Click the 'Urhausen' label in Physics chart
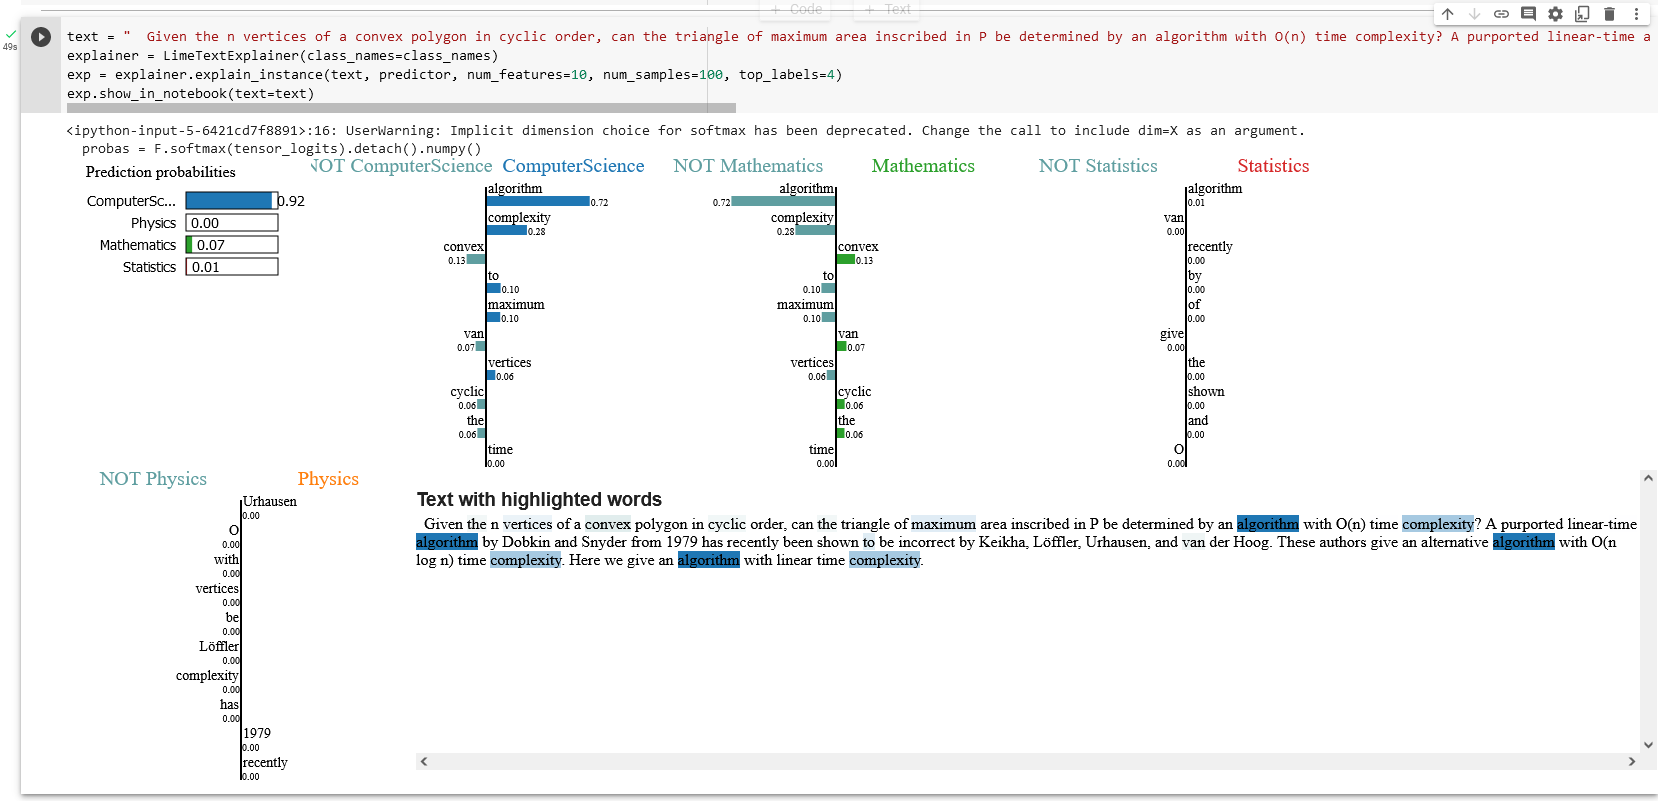The width and height of the screenshot is (1658, 801). pos(270,502)
